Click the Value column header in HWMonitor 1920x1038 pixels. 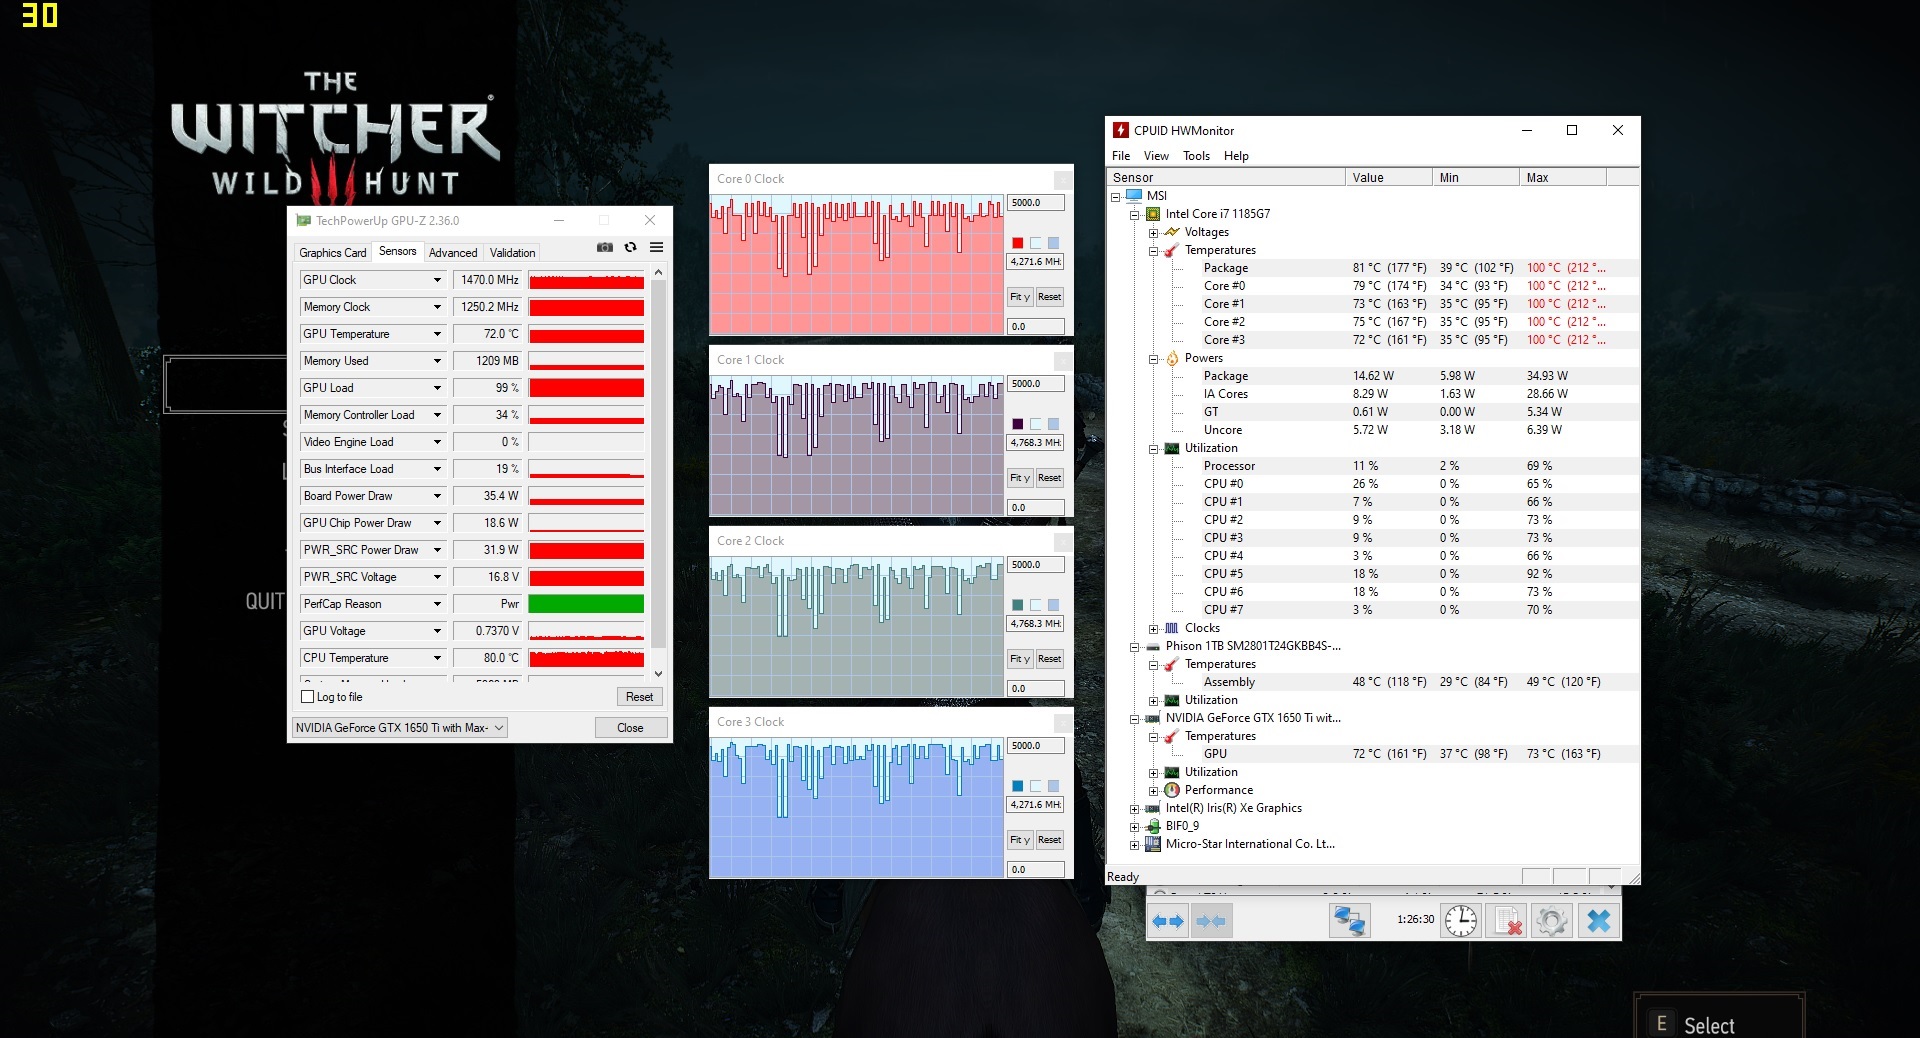click(1388, 178)
